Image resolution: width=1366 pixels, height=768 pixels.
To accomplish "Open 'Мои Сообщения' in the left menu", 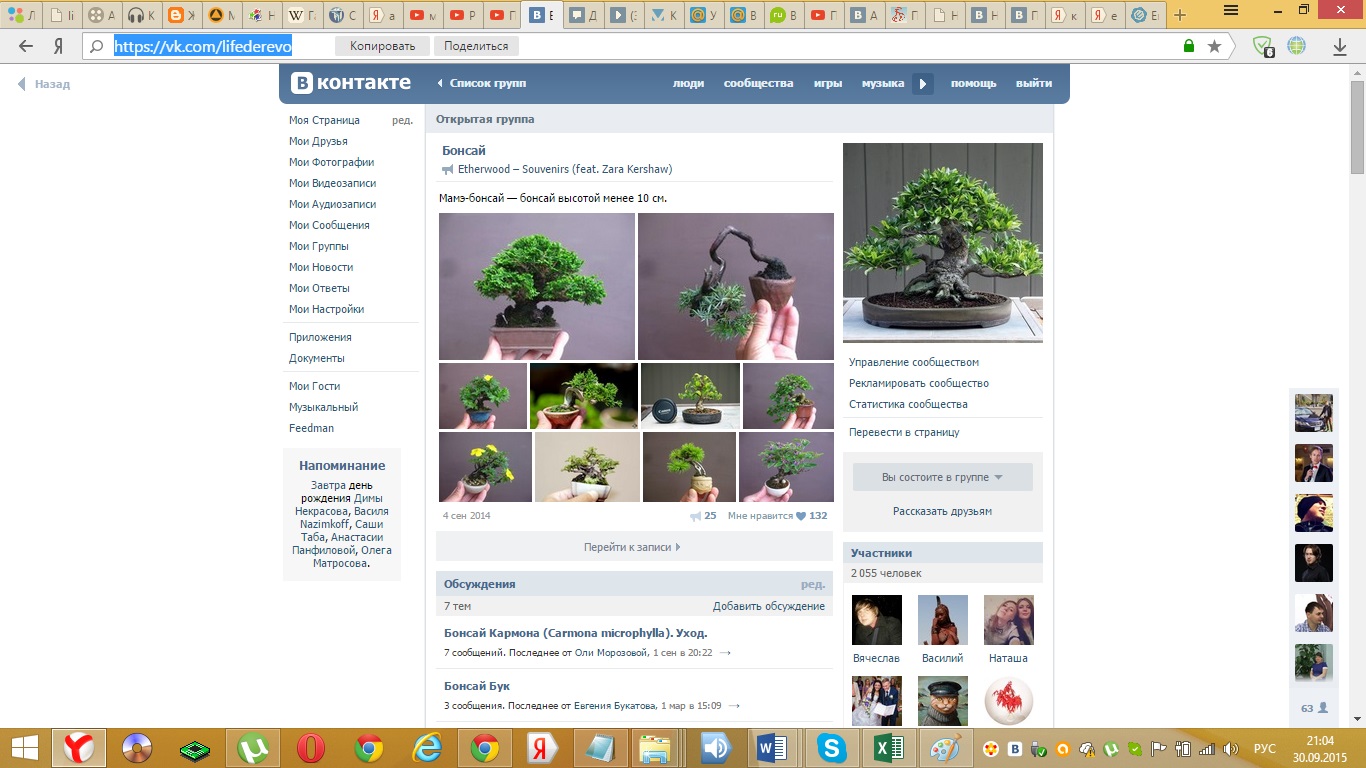I will point(329,225).
